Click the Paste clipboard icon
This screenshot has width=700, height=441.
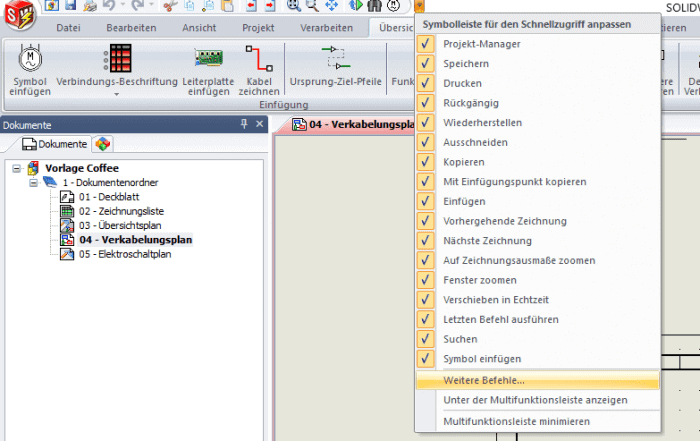pos(228,5)
